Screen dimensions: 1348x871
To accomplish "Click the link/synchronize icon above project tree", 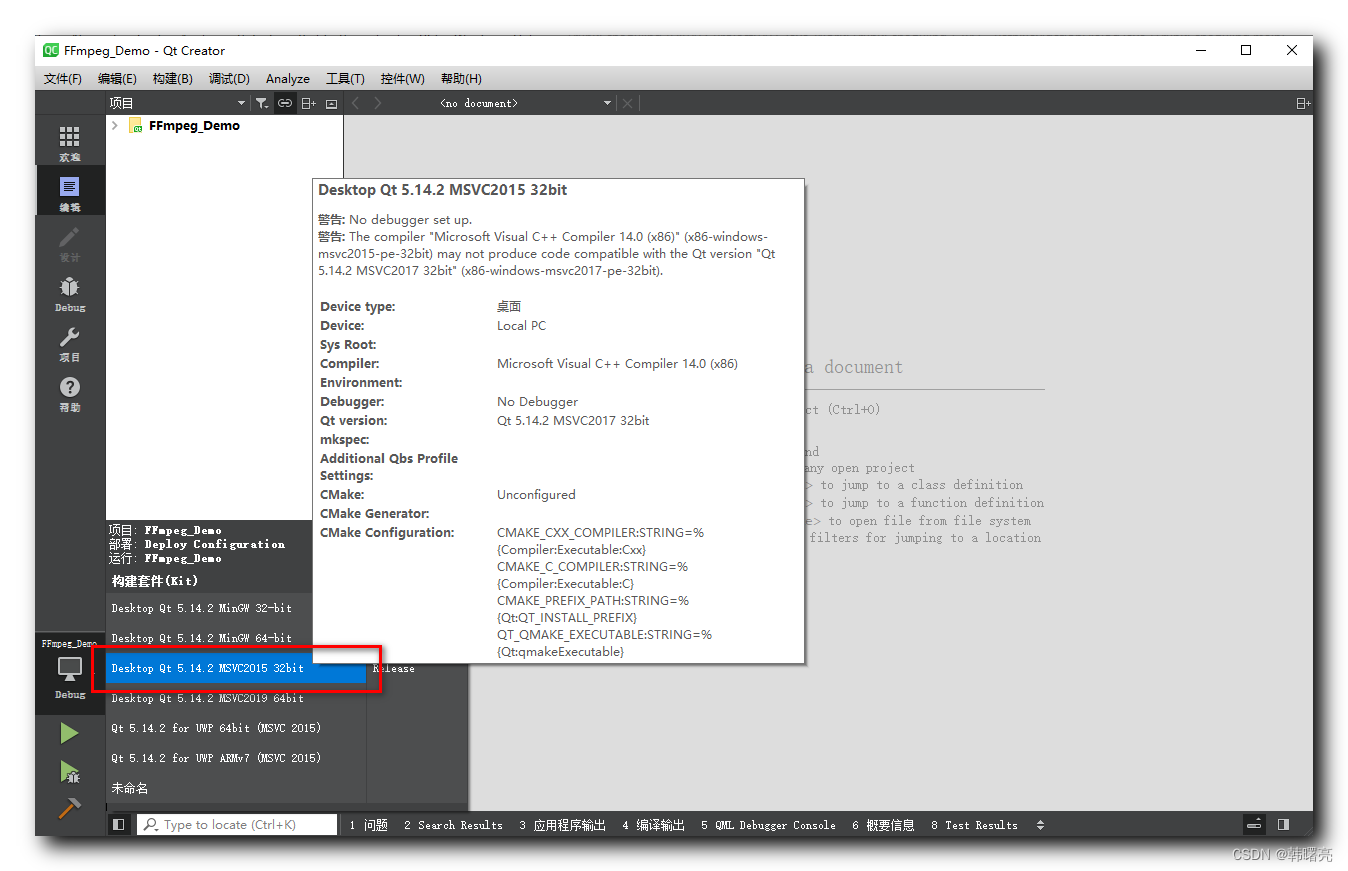I will coord(285,102).
